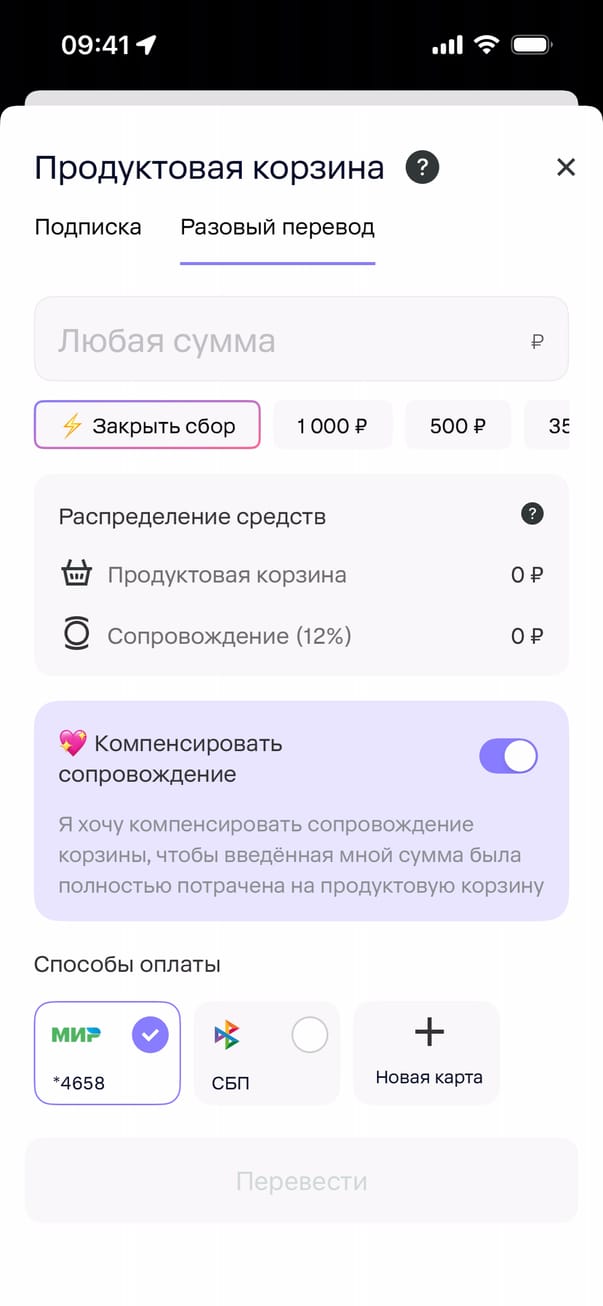Tap the help icon beside Продуктовая корзина title
The image size is (603, 1306).
(422, 167)
